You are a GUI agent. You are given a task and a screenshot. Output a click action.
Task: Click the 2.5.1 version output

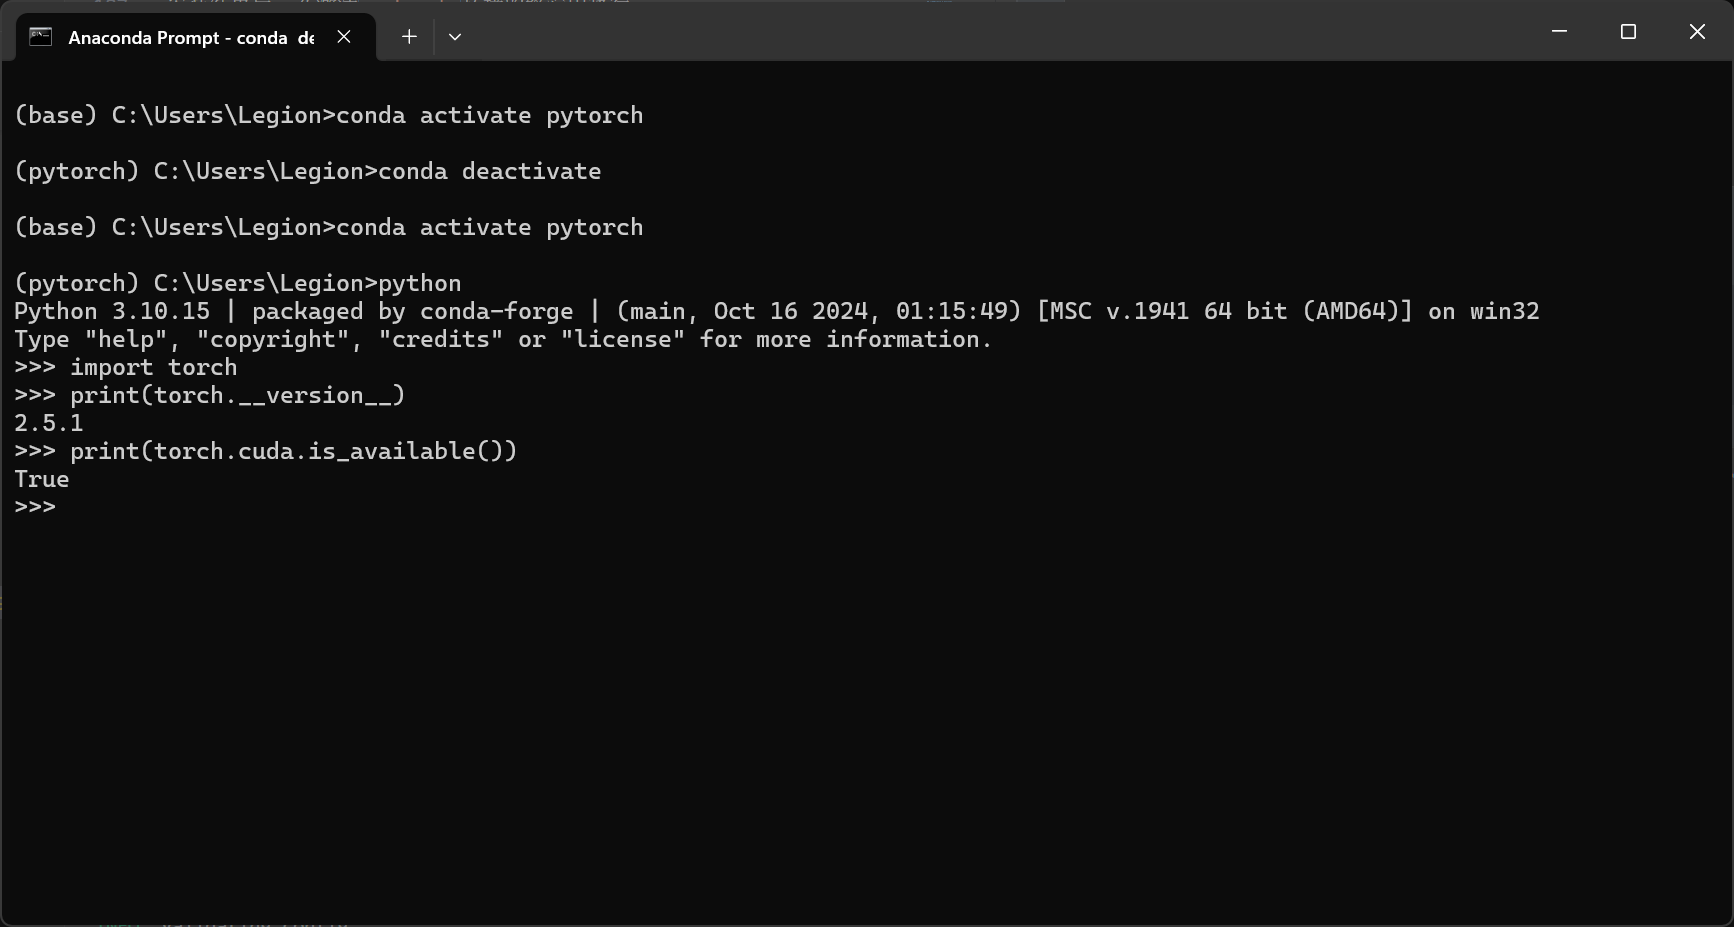[49, 423]
